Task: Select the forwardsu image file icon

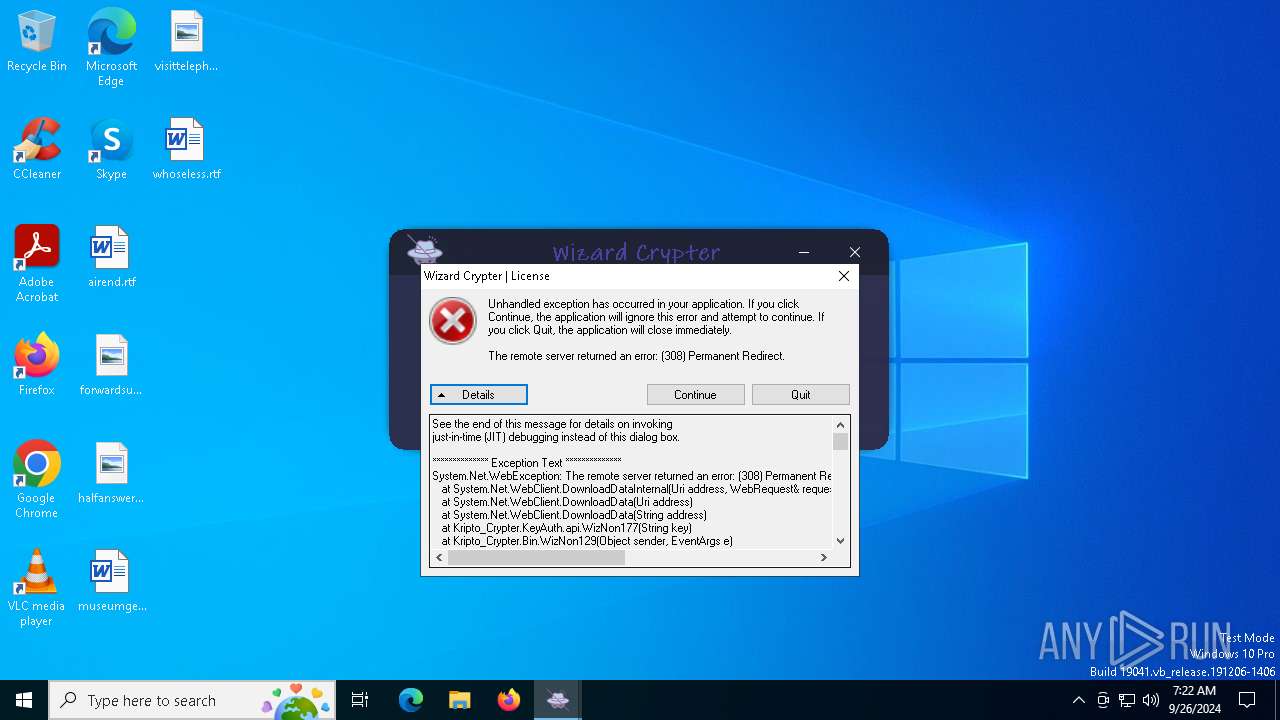Action: [111, 366]
